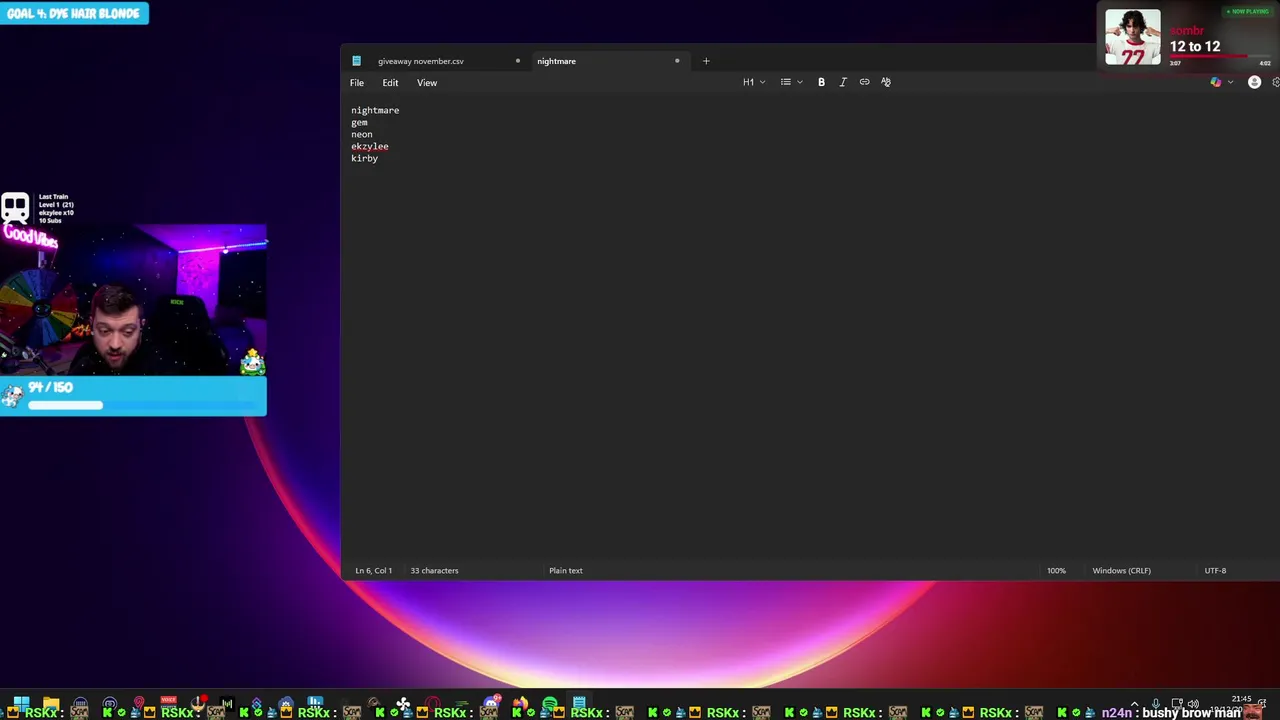Screen dimensions: 1280x720
Task: Add a new Notepad tab
Action: point(706,61)
